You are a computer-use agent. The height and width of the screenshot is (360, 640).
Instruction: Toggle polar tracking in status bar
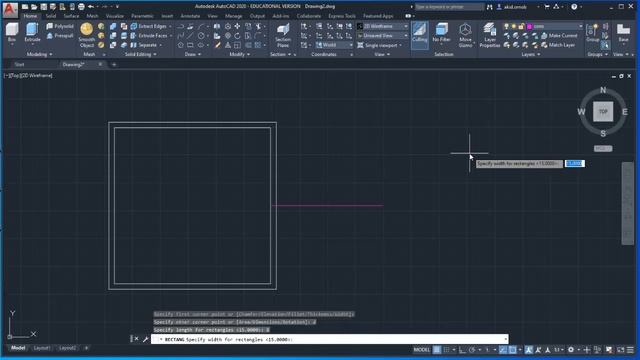point(472,350)
